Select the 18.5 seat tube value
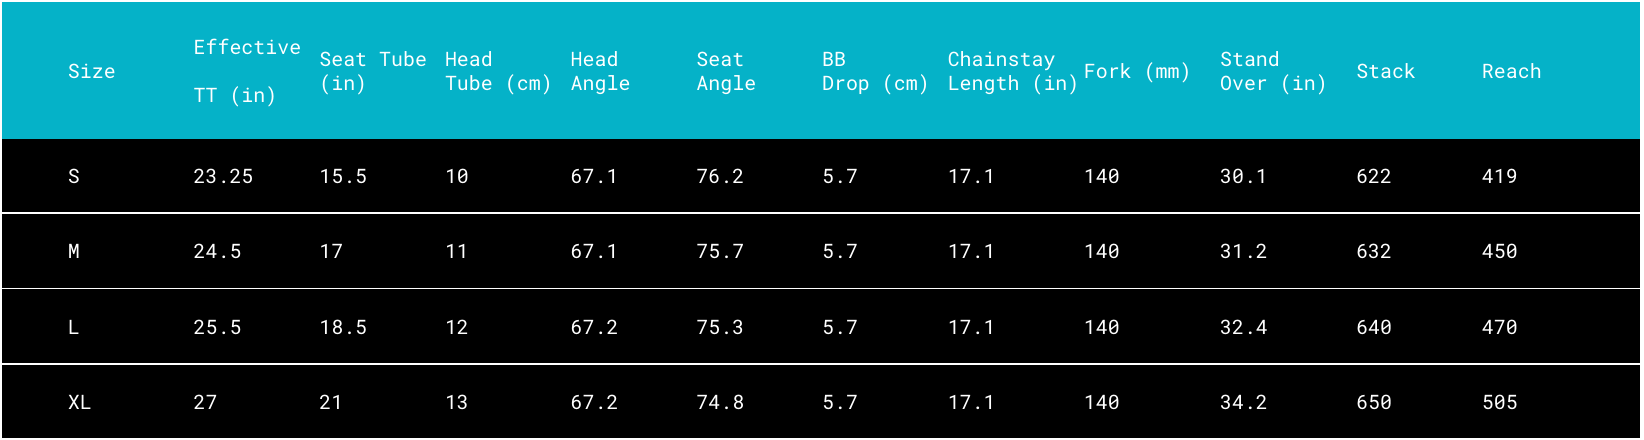Screen dimensions: 1644x440 (x=343, y=327)
